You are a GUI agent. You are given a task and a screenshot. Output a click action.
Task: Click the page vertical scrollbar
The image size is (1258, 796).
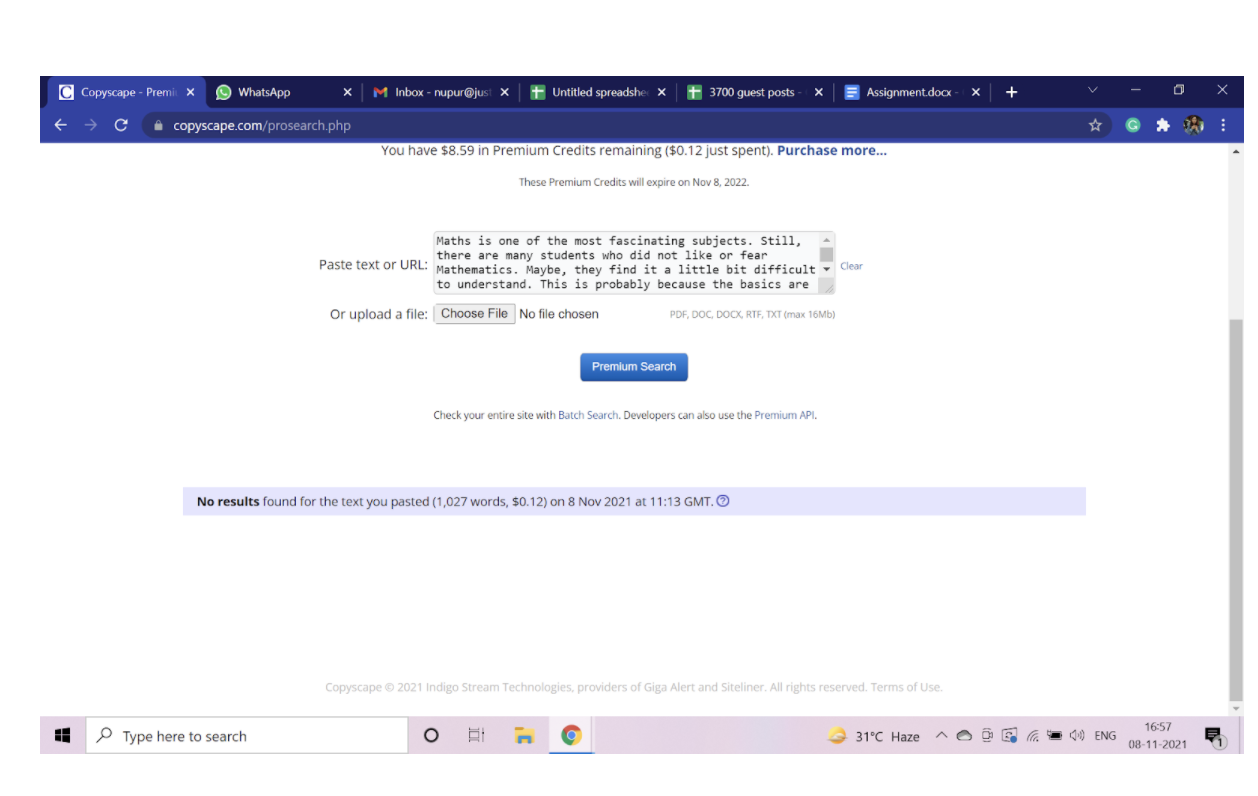pyautogui.click(x=1236, y=500)
